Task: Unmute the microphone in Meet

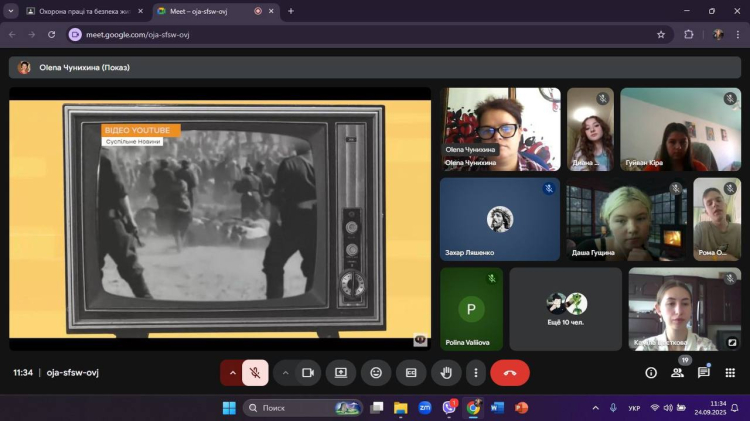Action: point(255,373)
